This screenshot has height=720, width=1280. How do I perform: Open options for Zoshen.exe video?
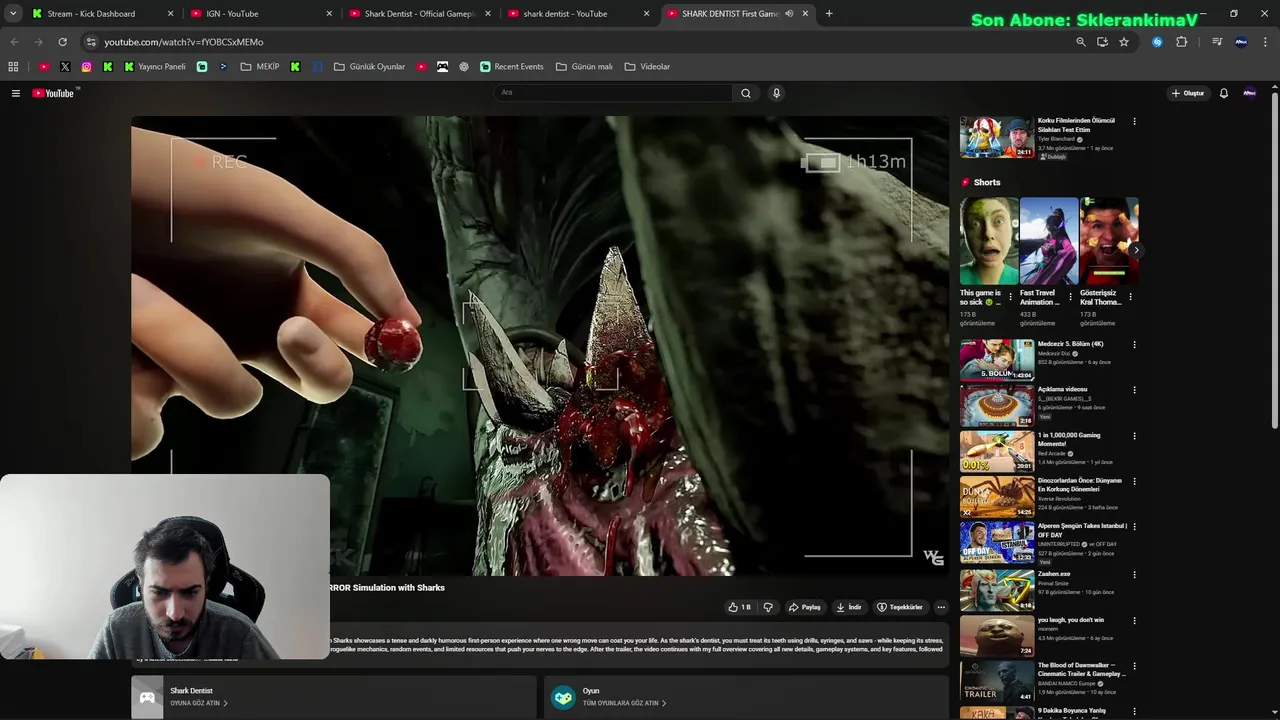1134,575
